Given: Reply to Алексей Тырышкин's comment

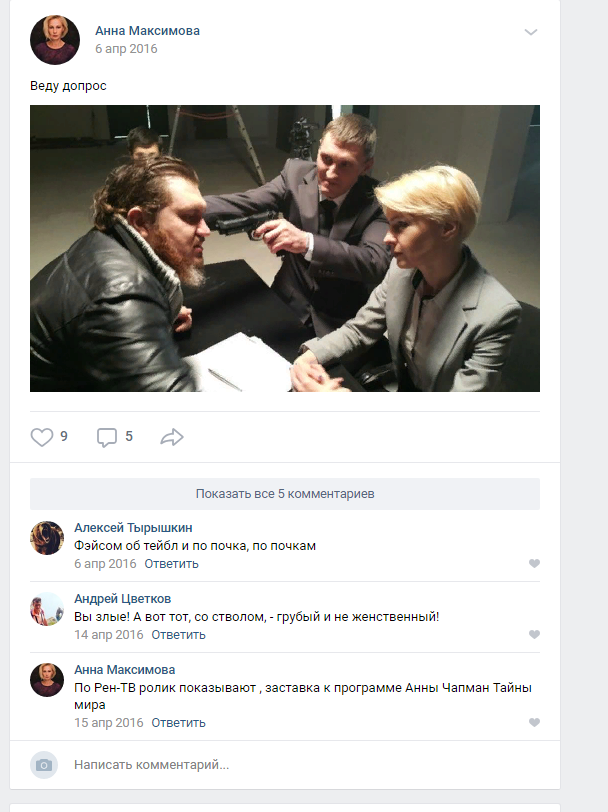Looking at the screenshot, I should [x=171, y=563].
